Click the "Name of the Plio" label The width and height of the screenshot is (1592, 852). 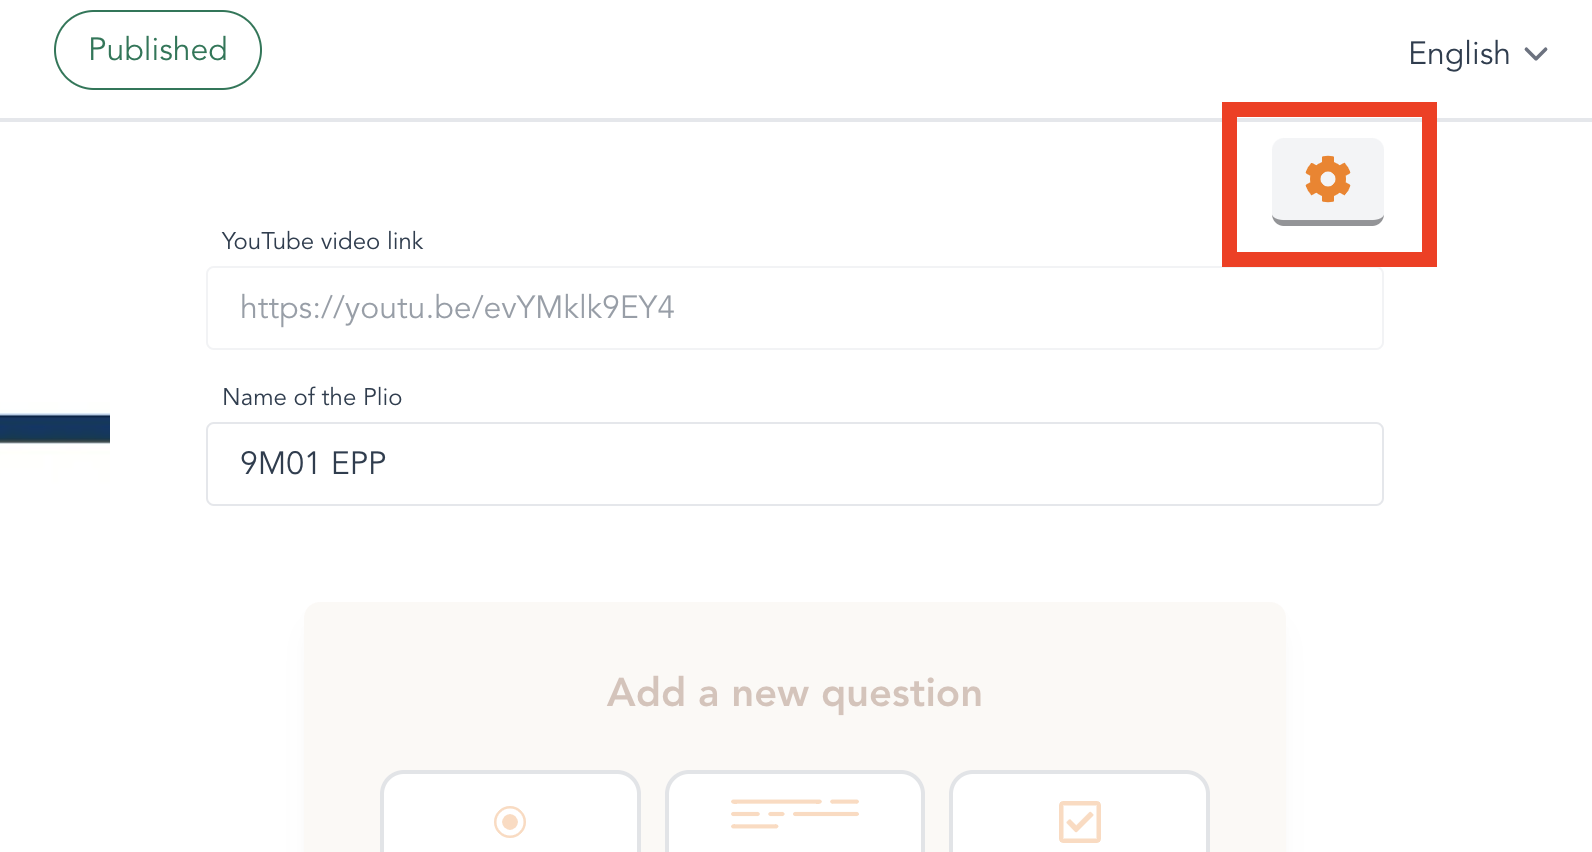pos(312,397)
